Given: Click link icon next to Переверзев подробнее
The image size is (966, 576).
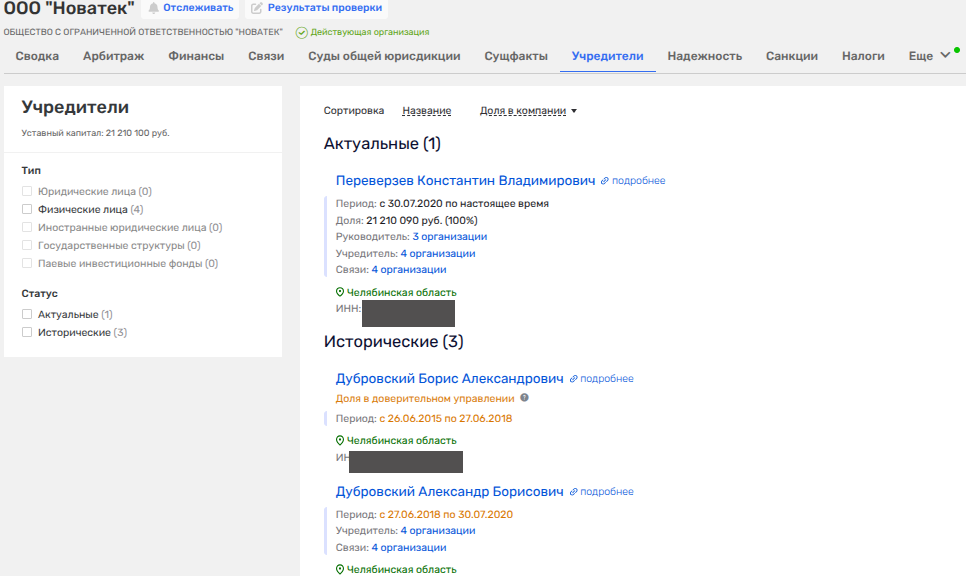Looking at the screenshot, I should pyautogui.click(x=604, y=181).
